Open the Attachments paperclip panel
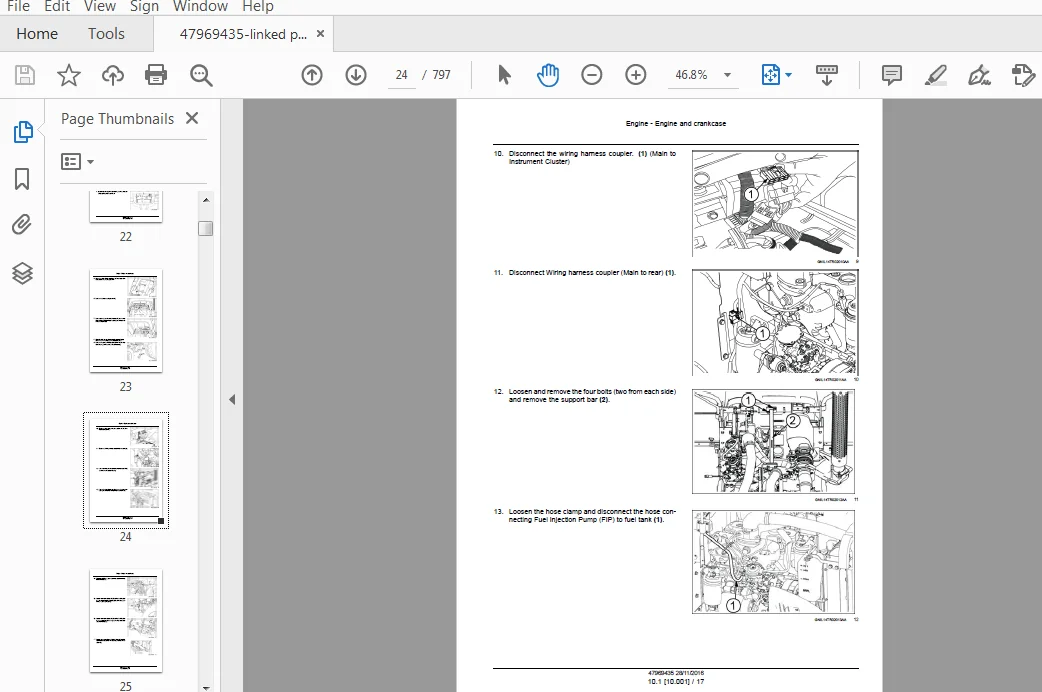The height and width of the screenshot is (692, 1042). pos(22,225)
